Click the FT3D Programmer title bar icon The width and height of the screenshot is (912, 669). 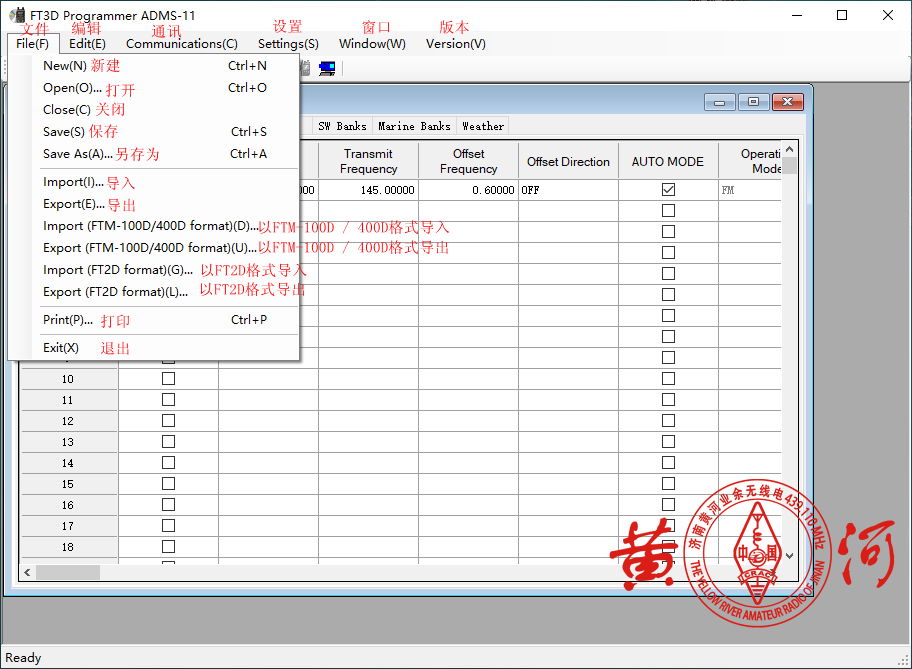tap(17, 15)
